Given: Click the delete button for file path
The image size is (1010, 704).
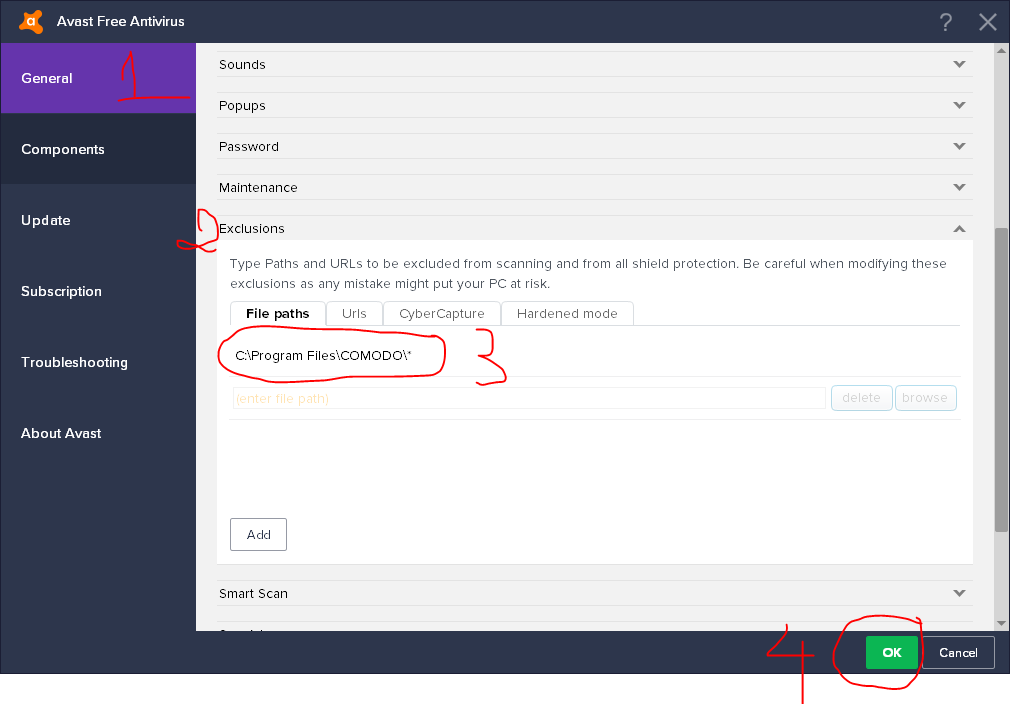Looking at the screenshot, I should point(861,398).
